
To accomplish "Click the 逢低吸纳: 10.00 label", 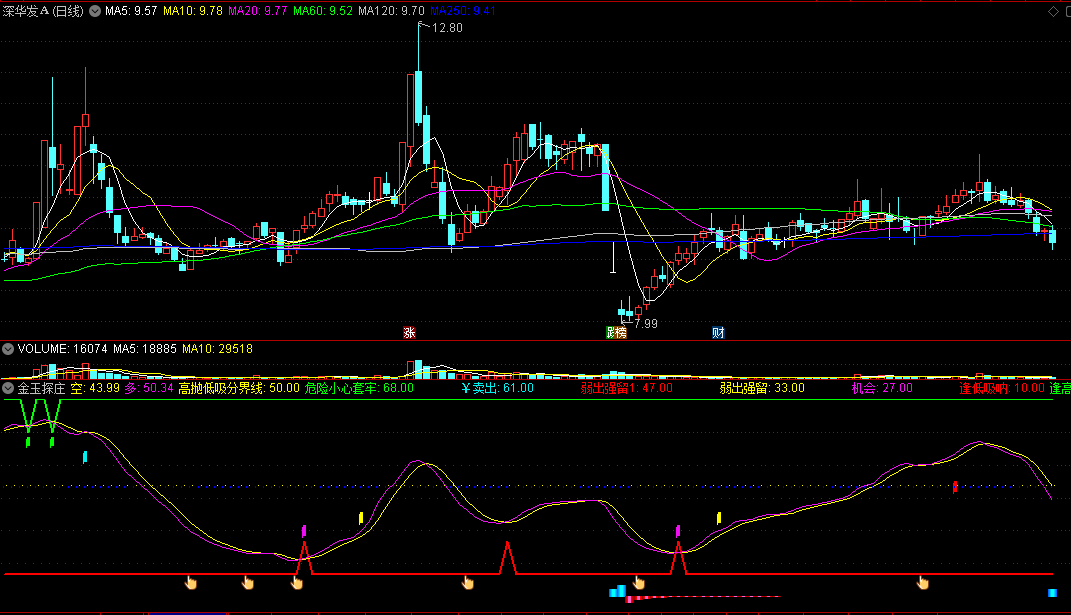I will pos(1002,388).
